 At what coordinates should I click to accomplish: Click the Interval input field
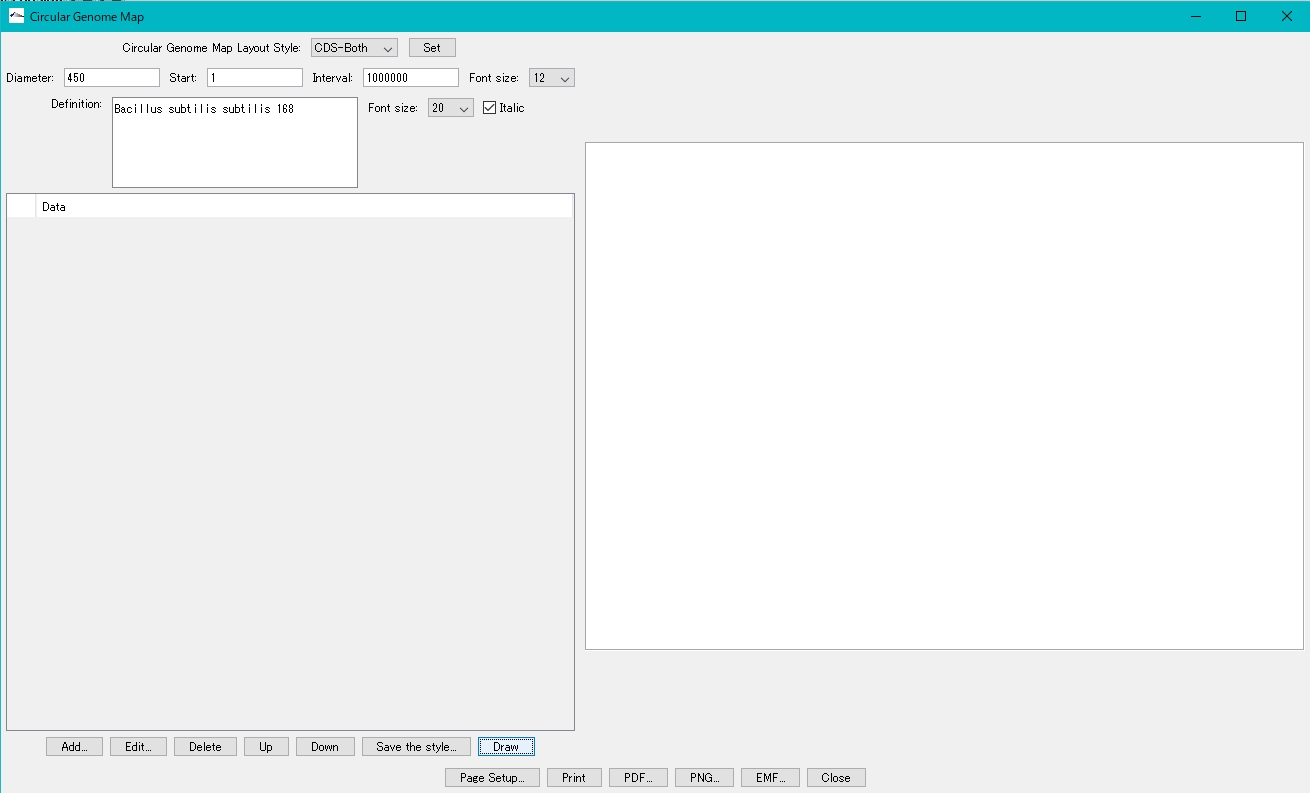411,78
